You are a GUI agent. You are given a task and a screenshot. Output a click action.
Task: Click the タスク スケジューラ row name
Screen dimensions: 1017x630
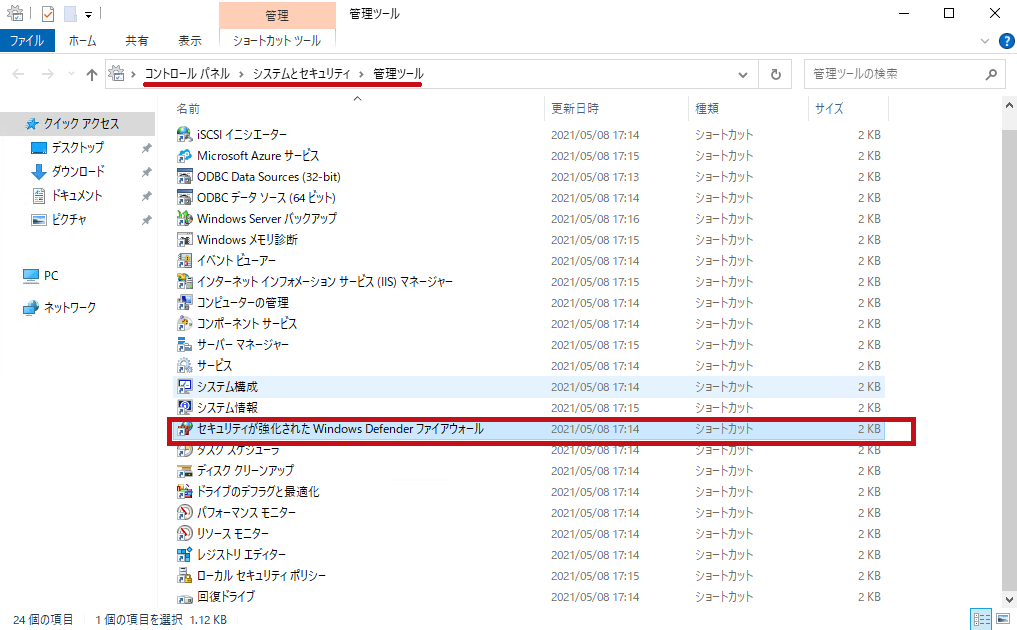pyautogui.click(x=239, y=450)
